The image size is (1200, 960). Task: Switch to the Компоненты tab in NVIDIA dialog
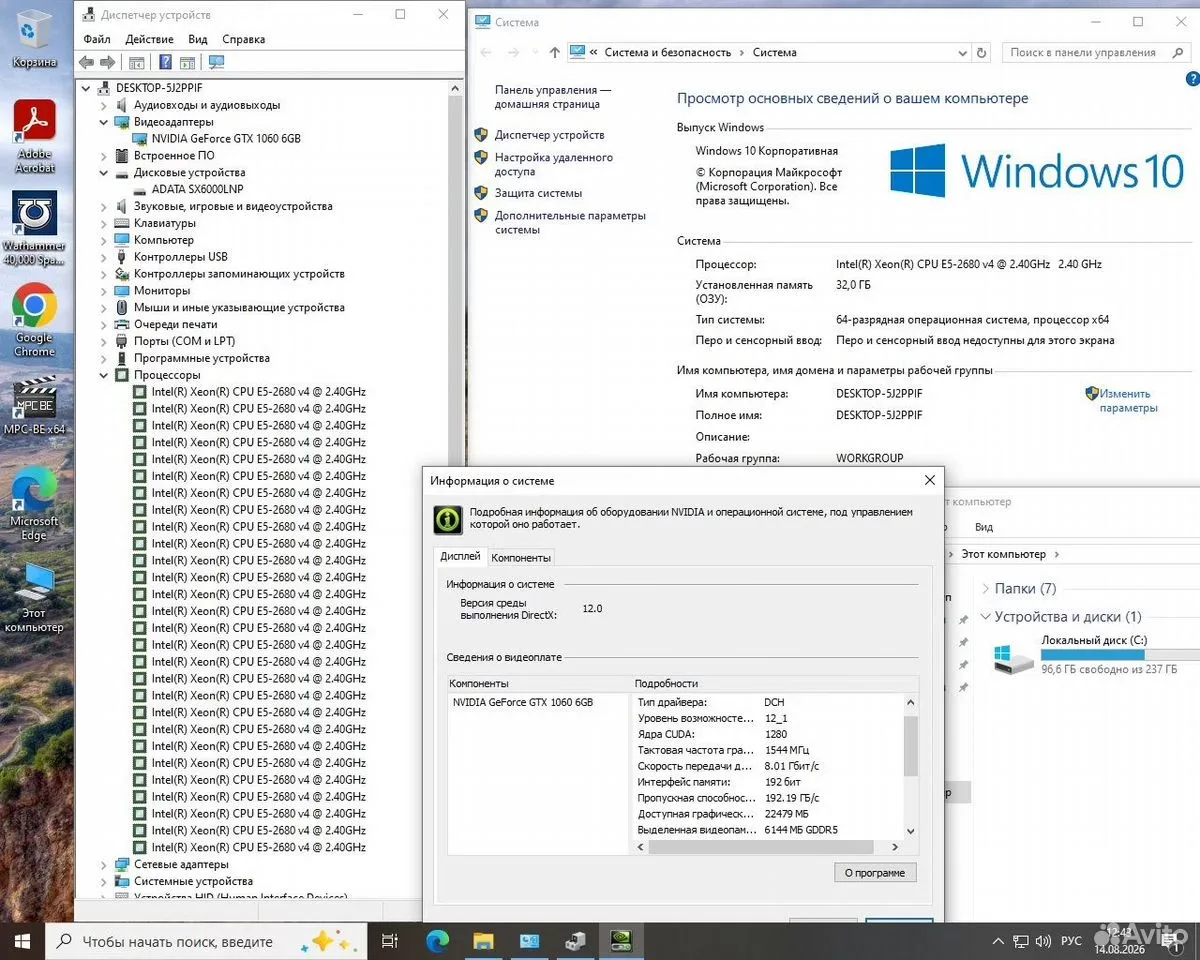(x=521, y=558)
